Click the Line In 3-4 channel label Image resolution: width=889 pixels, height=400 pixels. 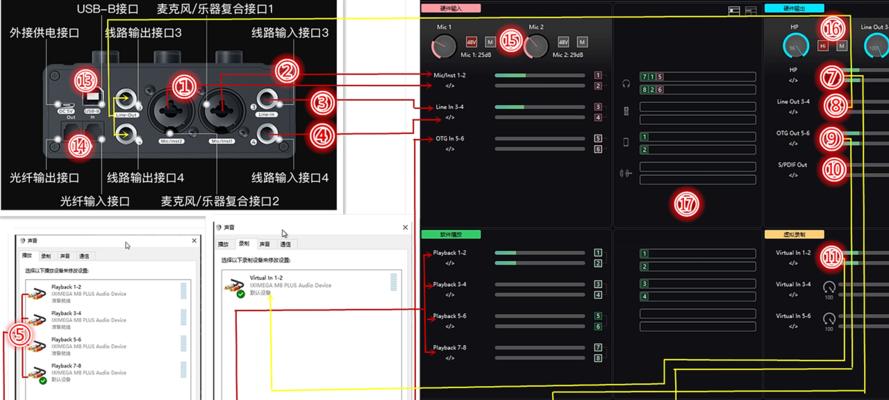(x=450, y=107)
